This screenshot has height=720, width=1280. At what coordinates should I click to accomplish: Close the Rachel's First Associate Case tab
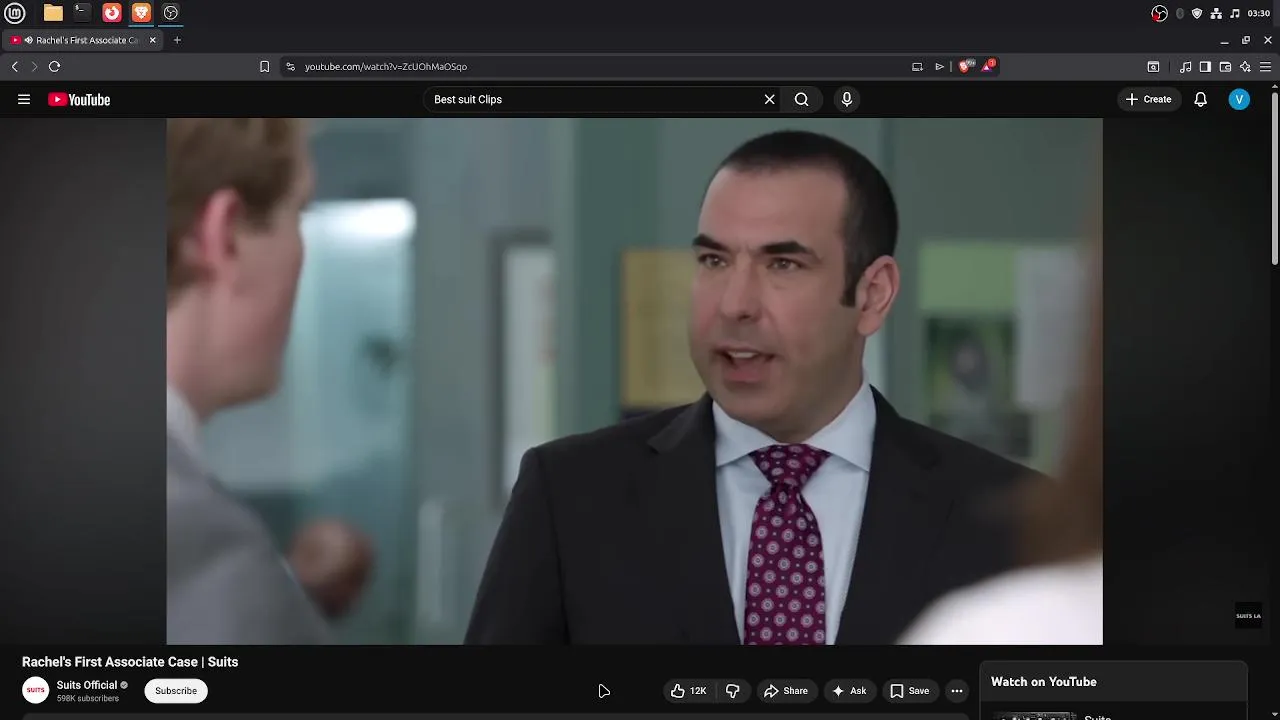pos(153,40)
